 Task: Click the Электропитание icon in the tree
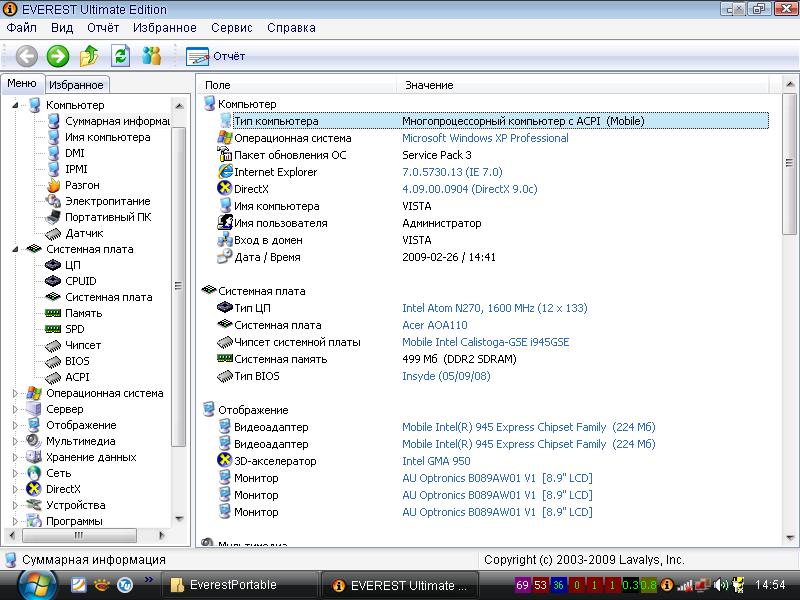[53, 201]
